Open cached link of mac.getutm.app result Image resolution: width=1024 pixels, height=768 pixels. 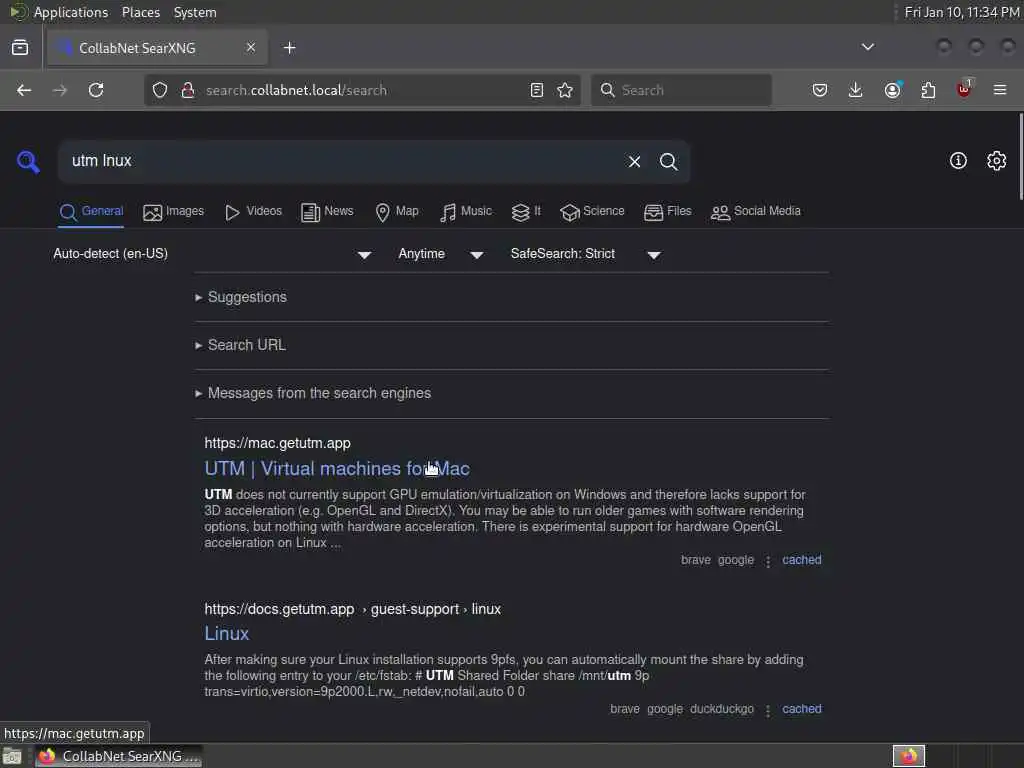point(802,560)
